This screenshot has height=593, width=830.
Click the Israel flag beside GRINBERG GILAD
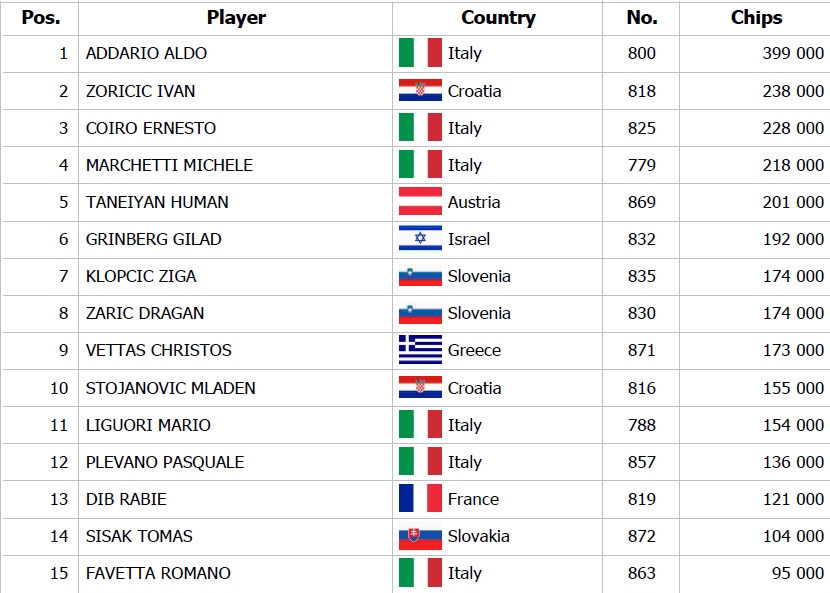point(420,239)
